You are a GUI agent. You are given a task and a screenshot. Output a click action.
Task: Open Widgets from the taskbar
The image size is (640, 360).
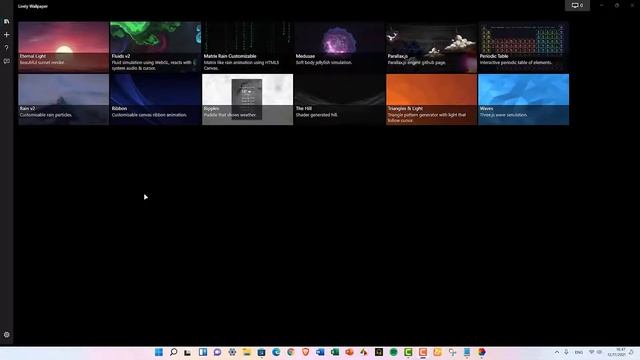point(202,352)
